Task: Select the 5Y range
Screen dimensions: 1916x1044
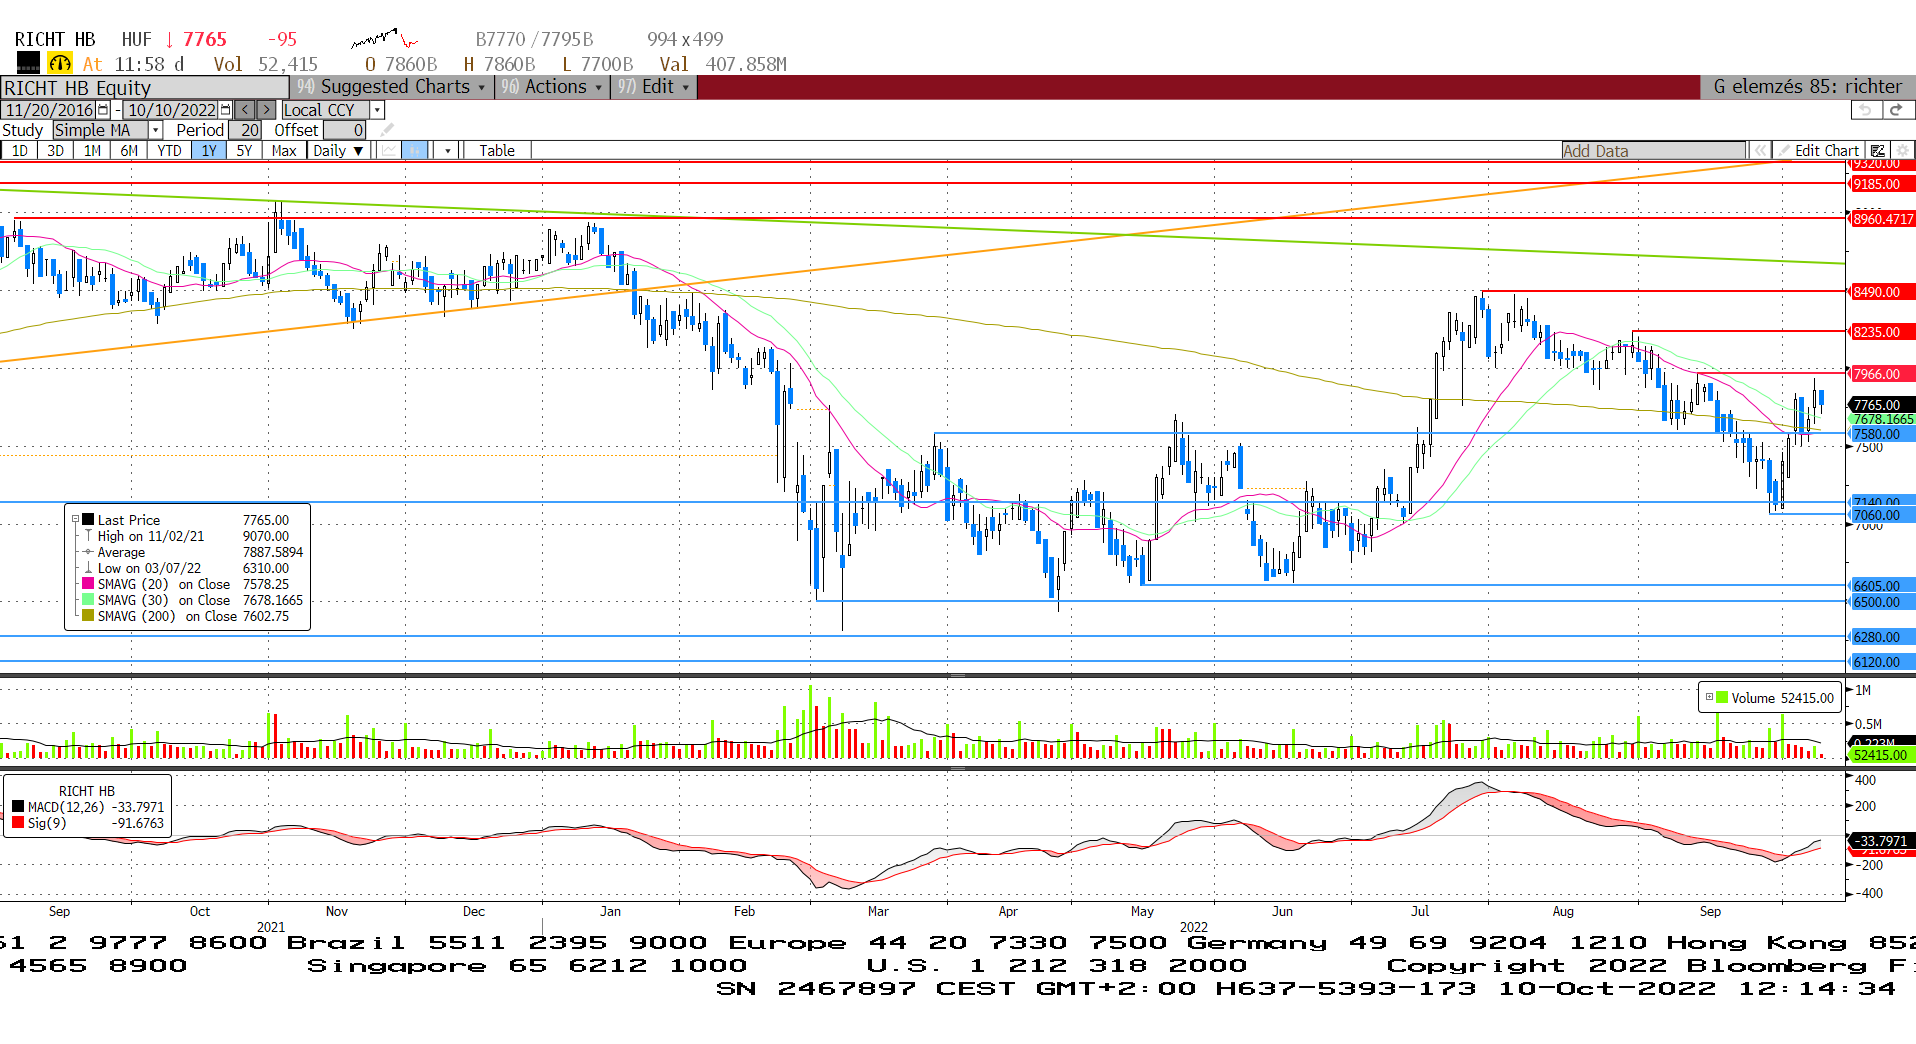Action: [245, 151]
